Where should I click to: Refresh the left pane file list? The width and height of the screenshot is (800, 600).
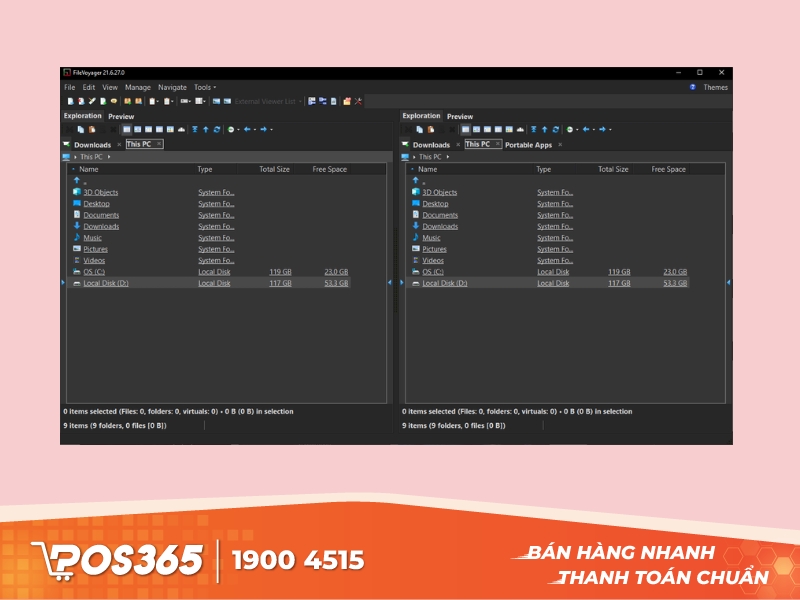(x=215, y=129)
